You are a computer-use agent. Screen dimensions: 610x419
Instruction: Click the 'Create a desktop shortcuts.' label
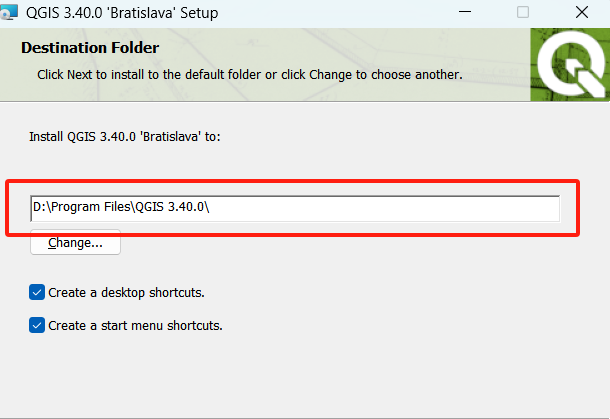126,292
